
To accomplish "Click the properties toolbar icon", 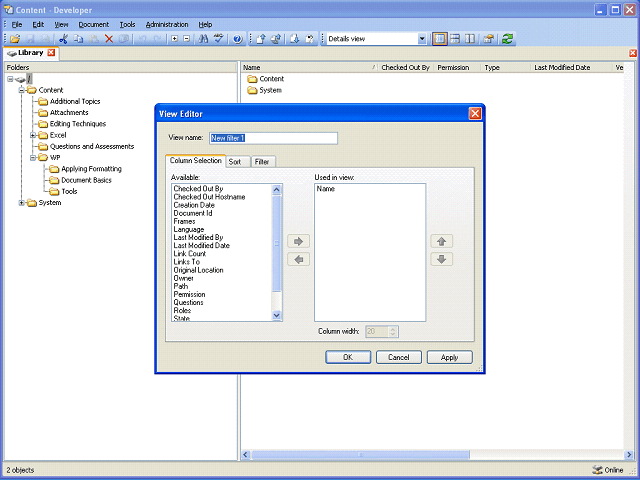I will [489, 39].
